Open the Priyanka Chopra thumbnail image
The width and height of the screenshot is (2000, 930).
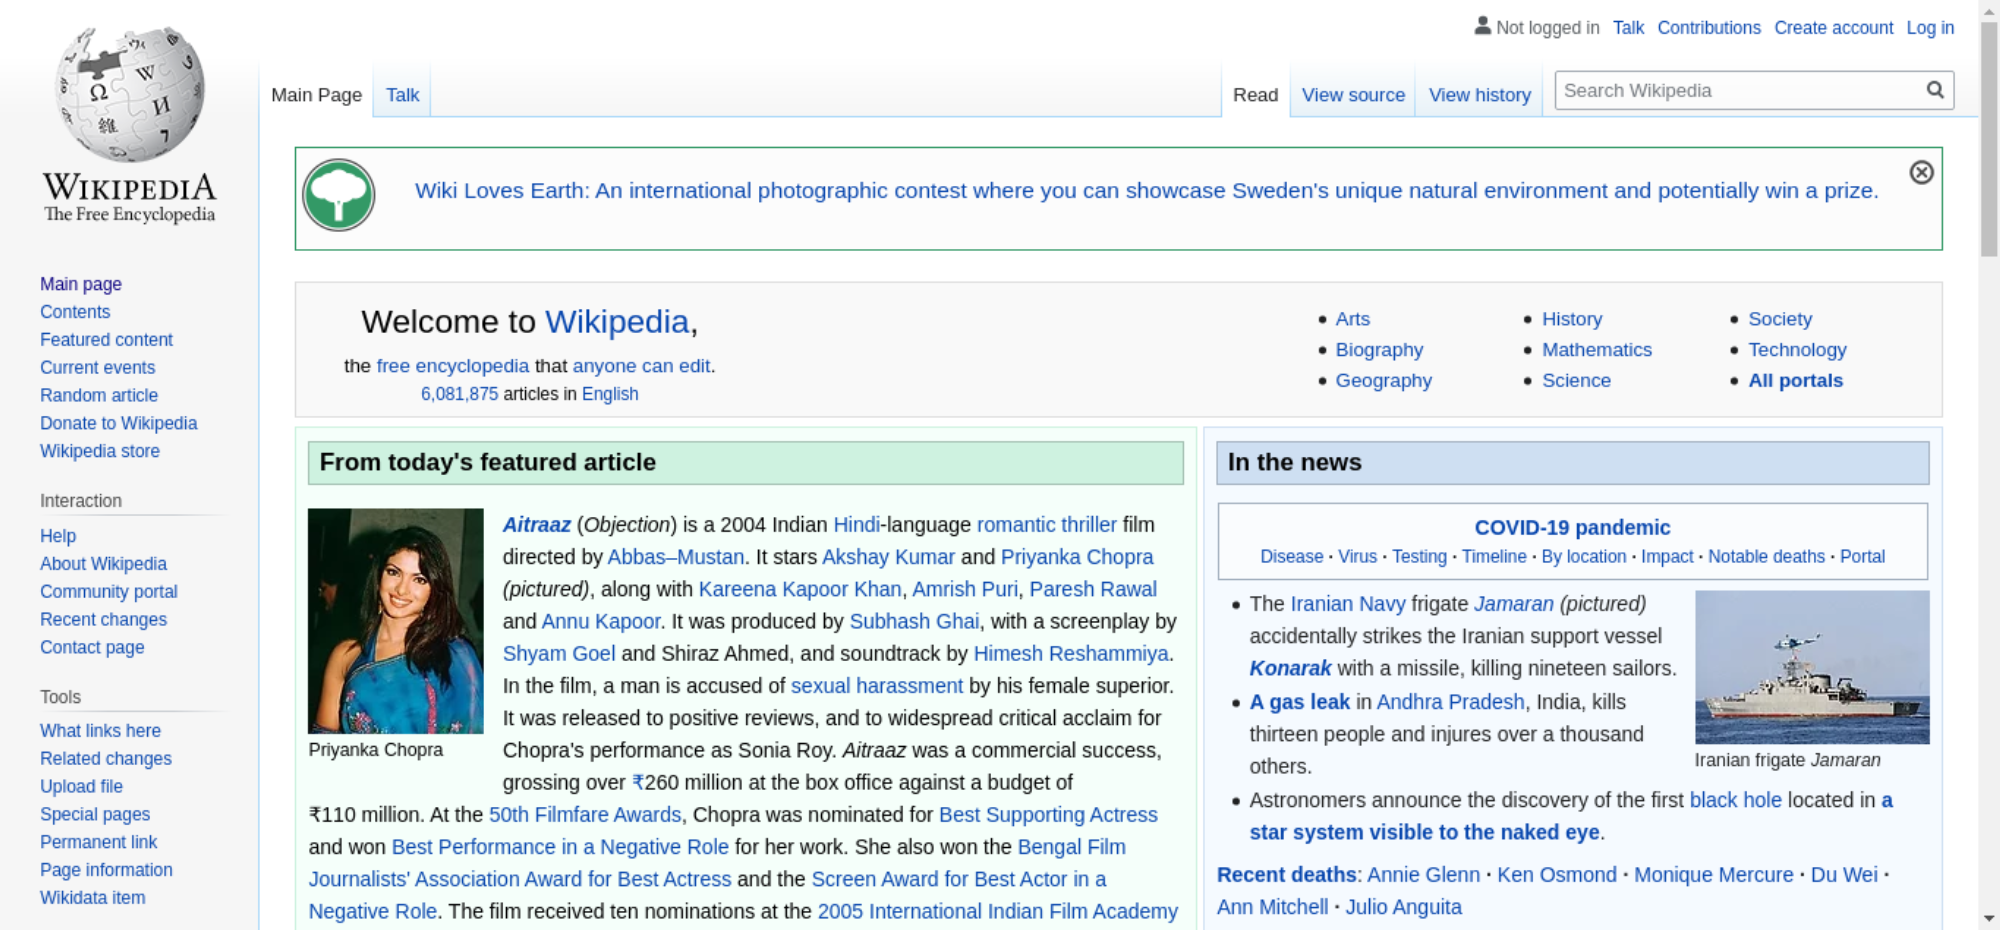[x=395, y=620]
